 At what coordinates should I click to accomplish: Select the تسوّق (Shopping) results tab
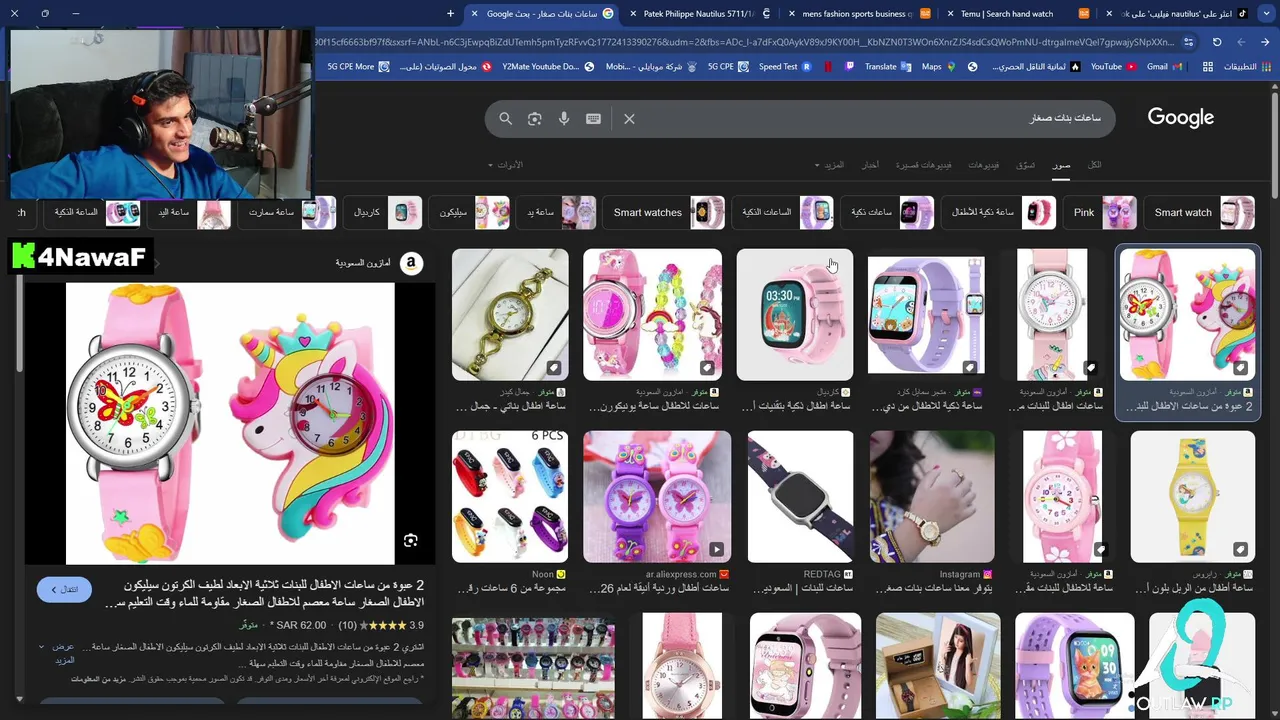coord(1026,165)
